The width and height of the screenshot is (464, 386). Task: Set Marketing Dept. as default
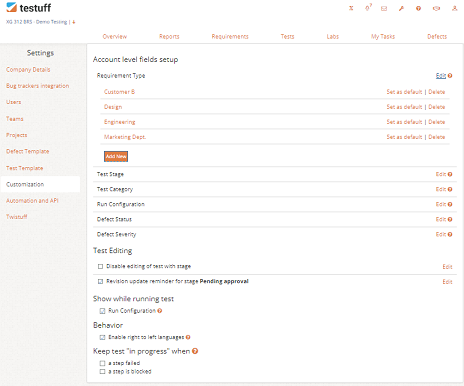[404, 137]
